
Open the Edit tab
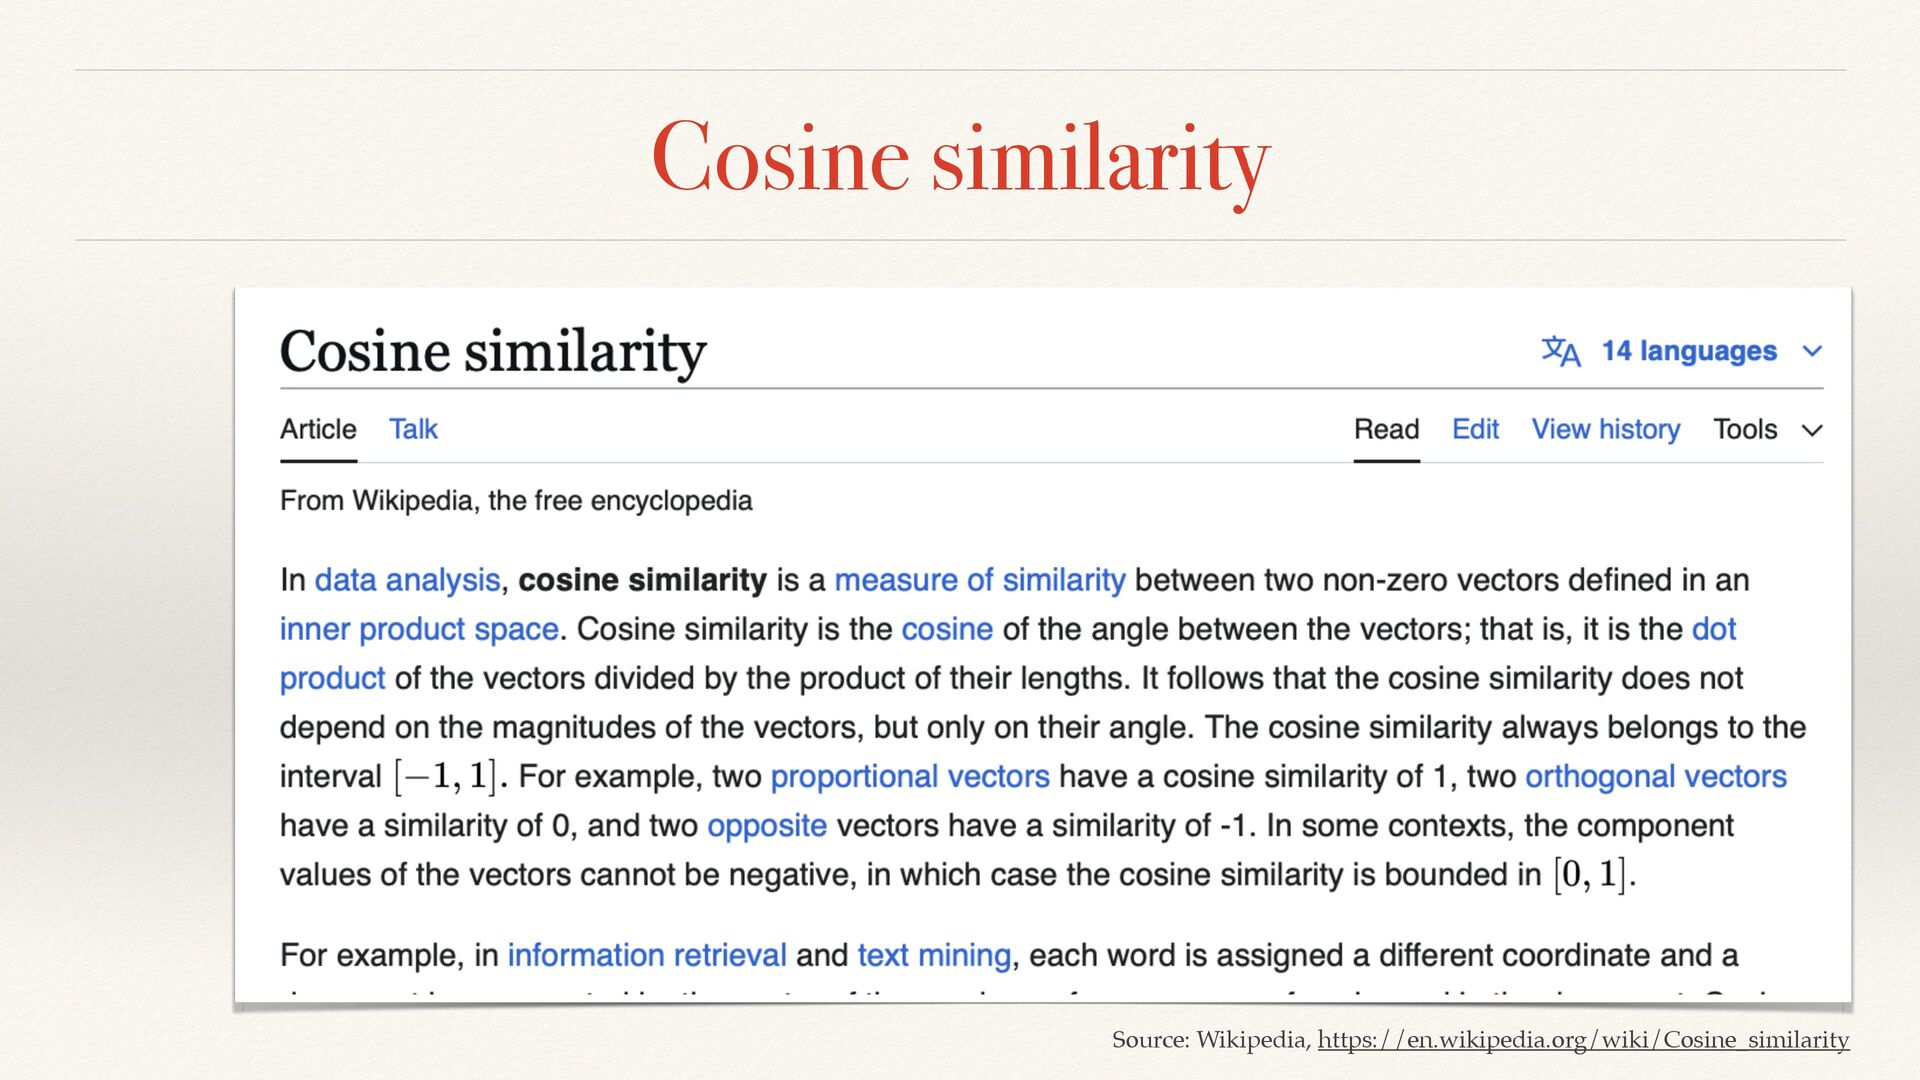pyautogui.click(x=1475, y=429)
